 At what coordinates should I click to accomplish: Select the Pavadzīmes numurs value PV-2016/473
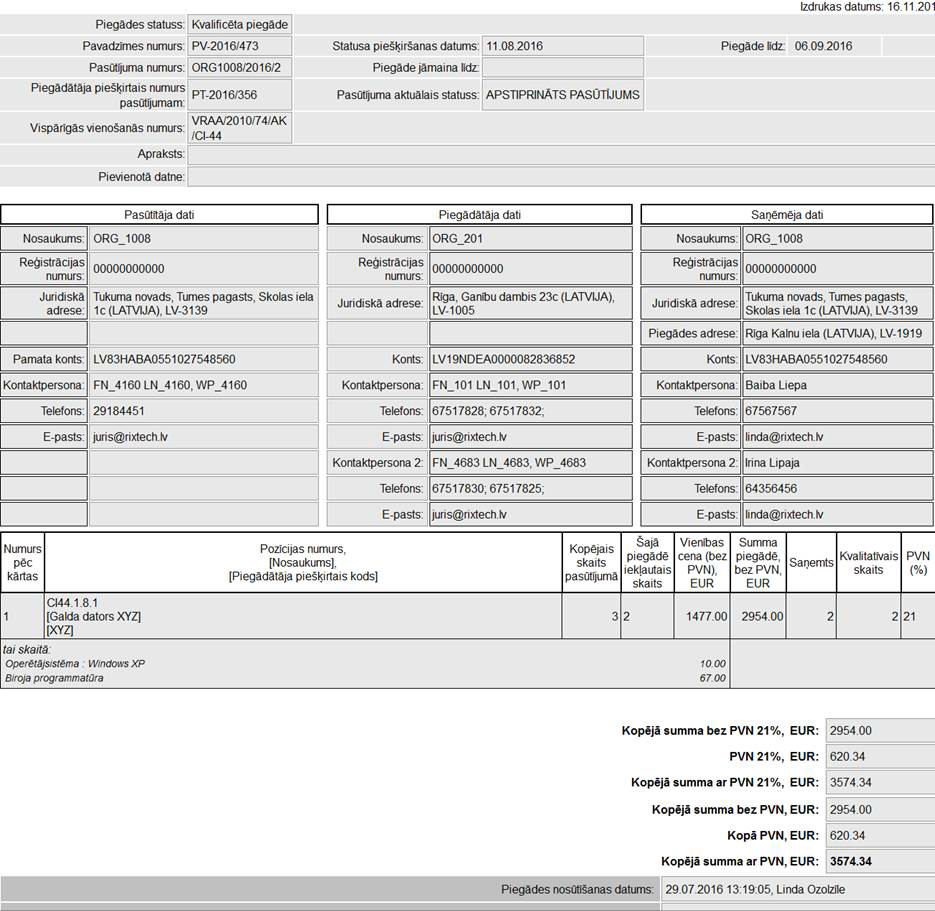pyautogui.click(x=240, y=46)
